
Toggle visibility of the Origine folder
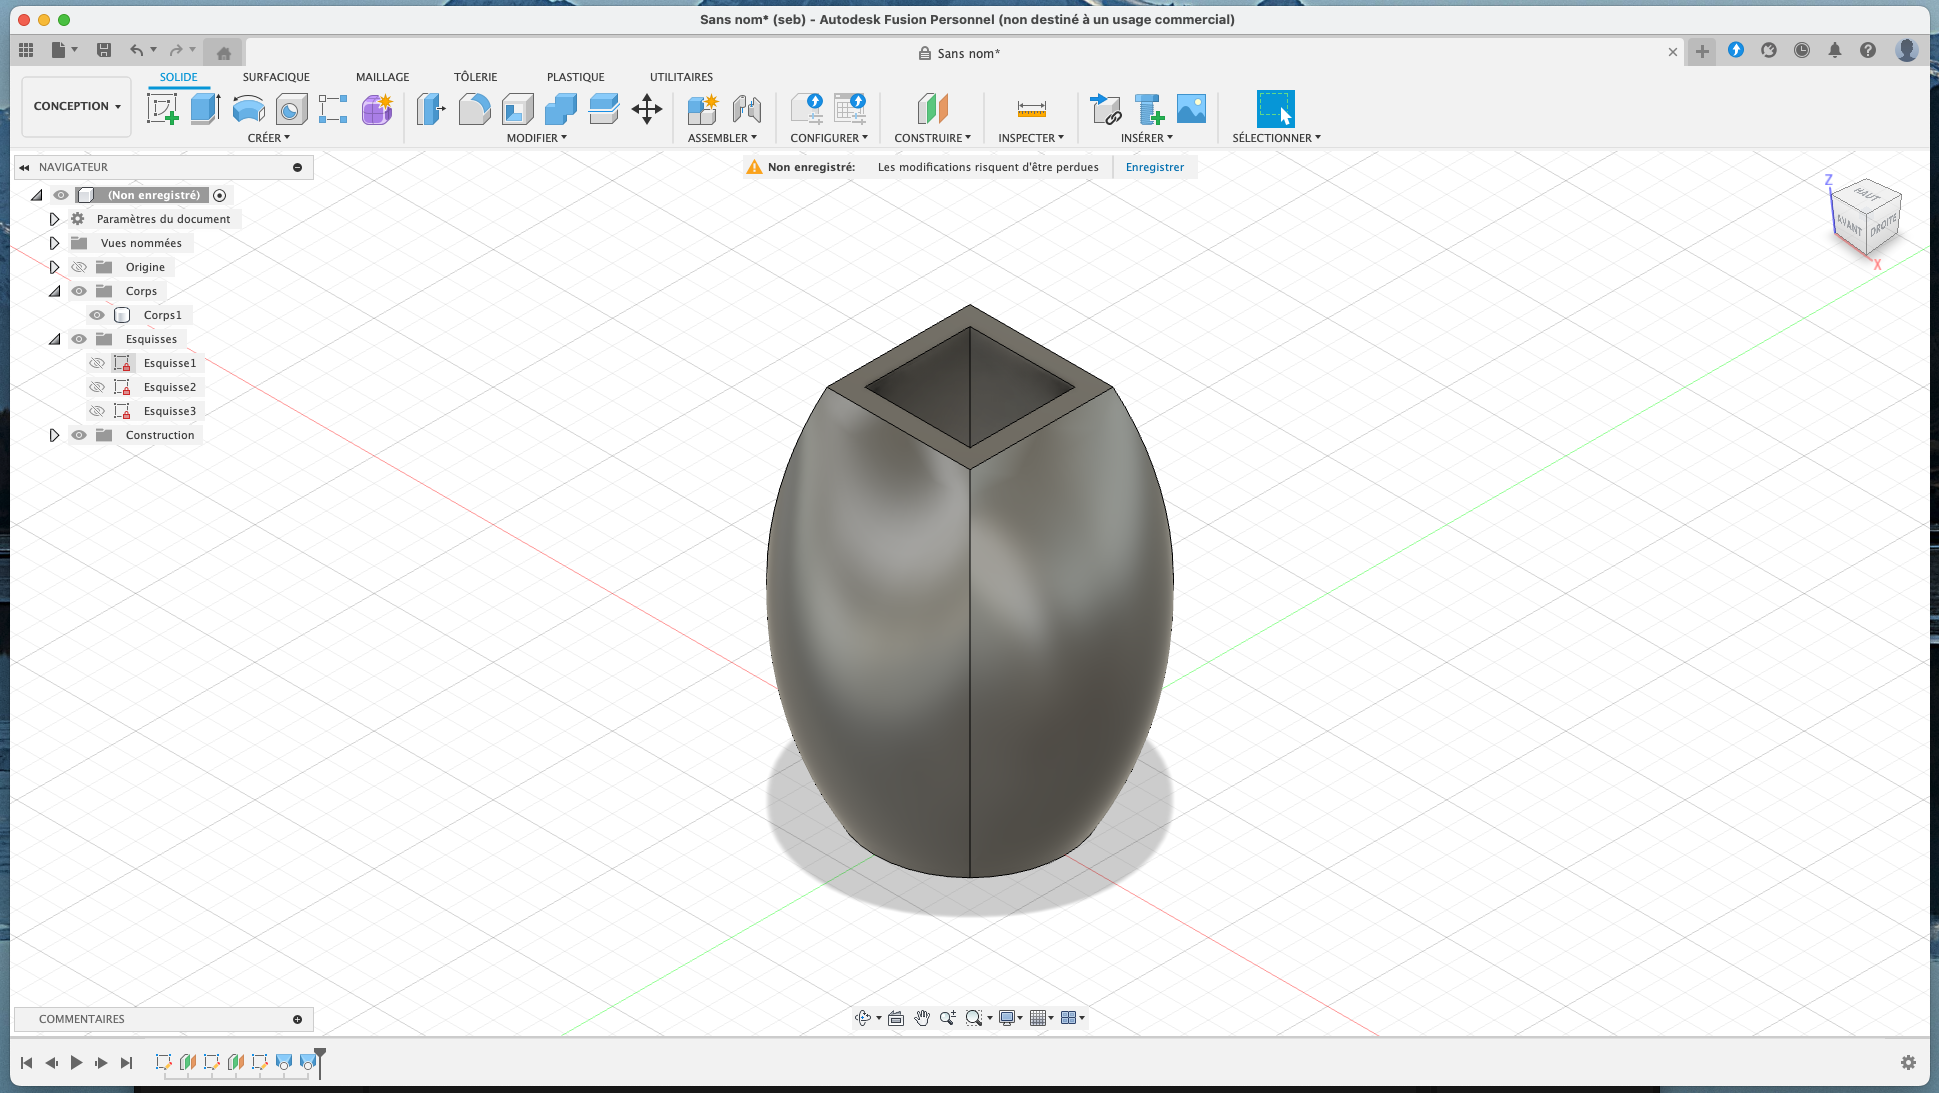pyautogui.click(x=79, y=267)
